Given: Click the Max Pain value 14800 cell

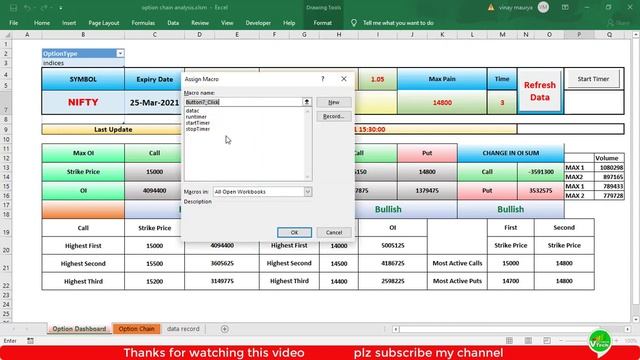Looking at the screenshot, I should tap(442, 102).
